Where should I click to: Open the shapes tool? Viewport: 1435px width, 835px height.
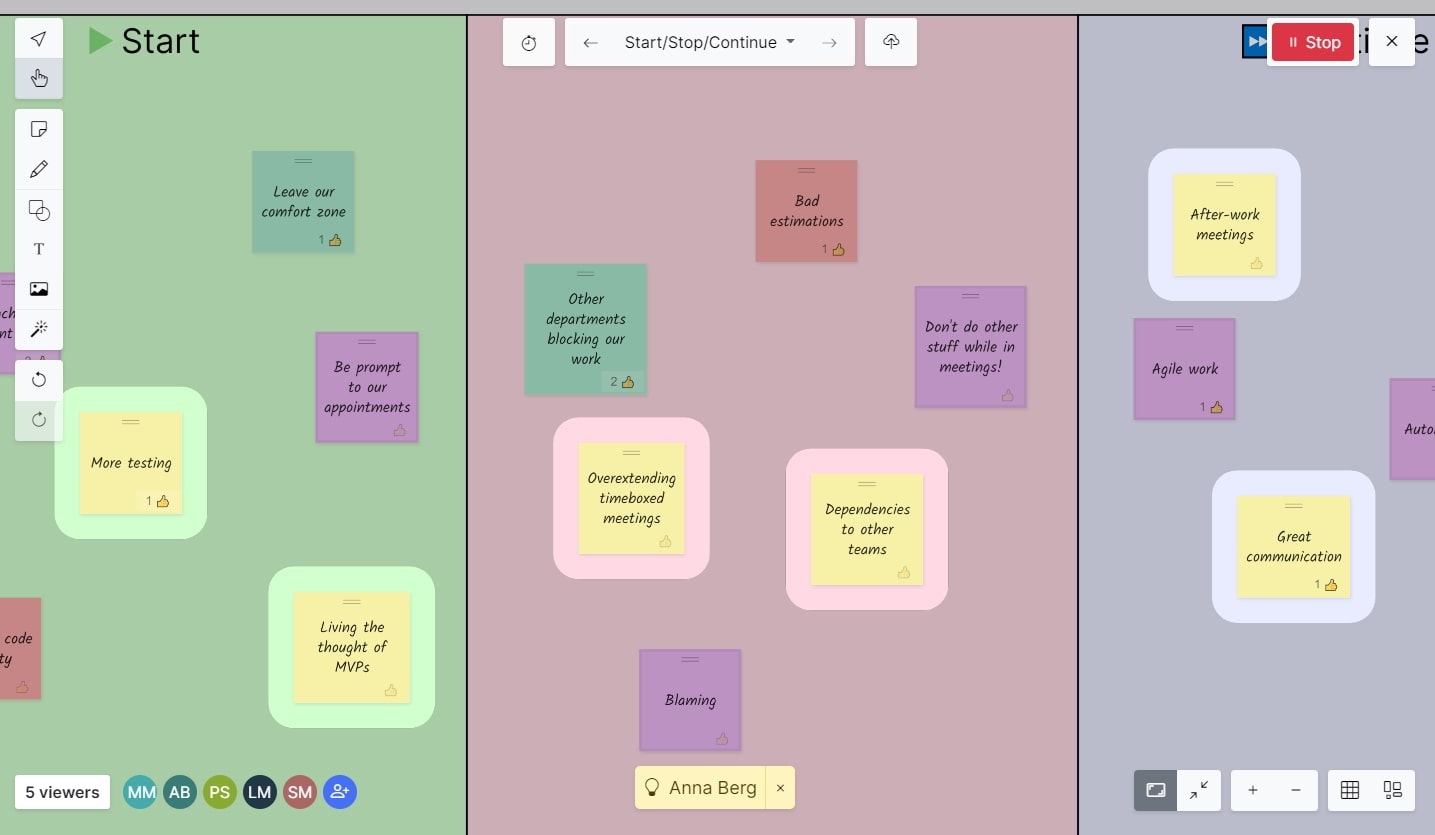[38, 210]
